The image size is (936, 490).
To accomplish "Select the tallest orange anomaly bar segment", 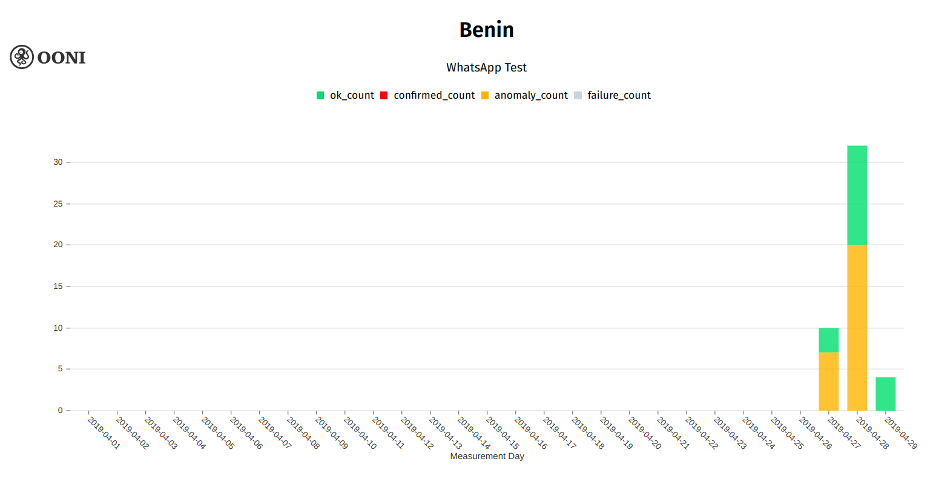I will pos(857,328).
